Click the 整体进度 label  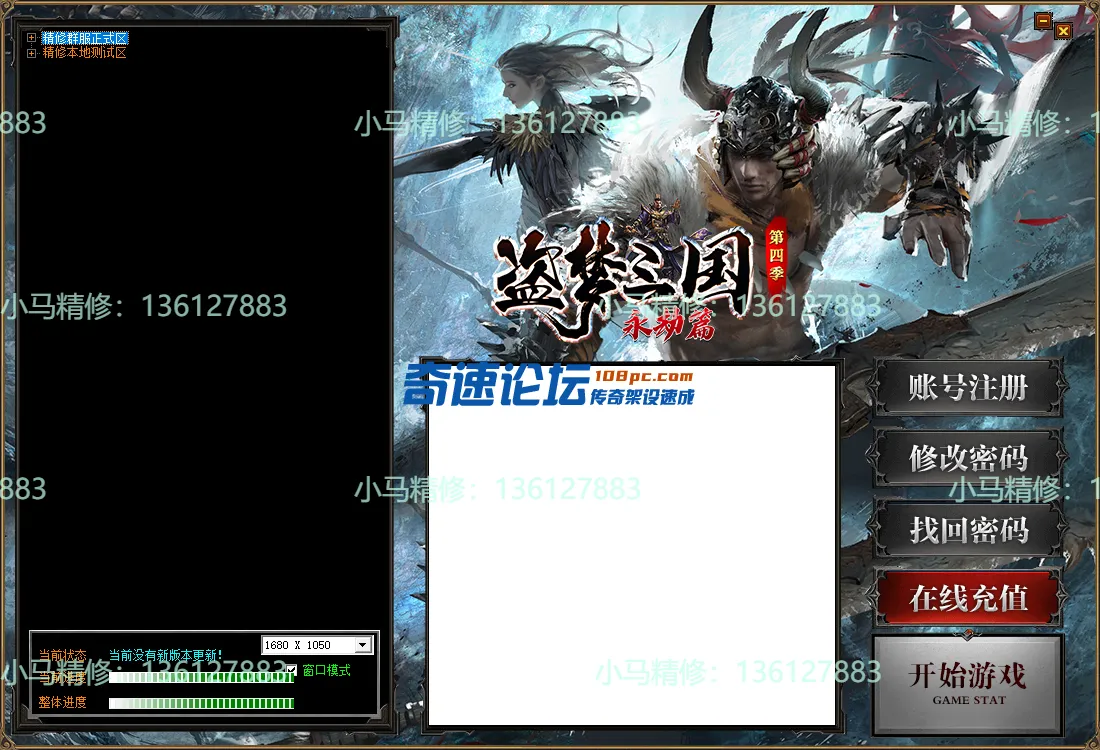(x=62, y=702)
